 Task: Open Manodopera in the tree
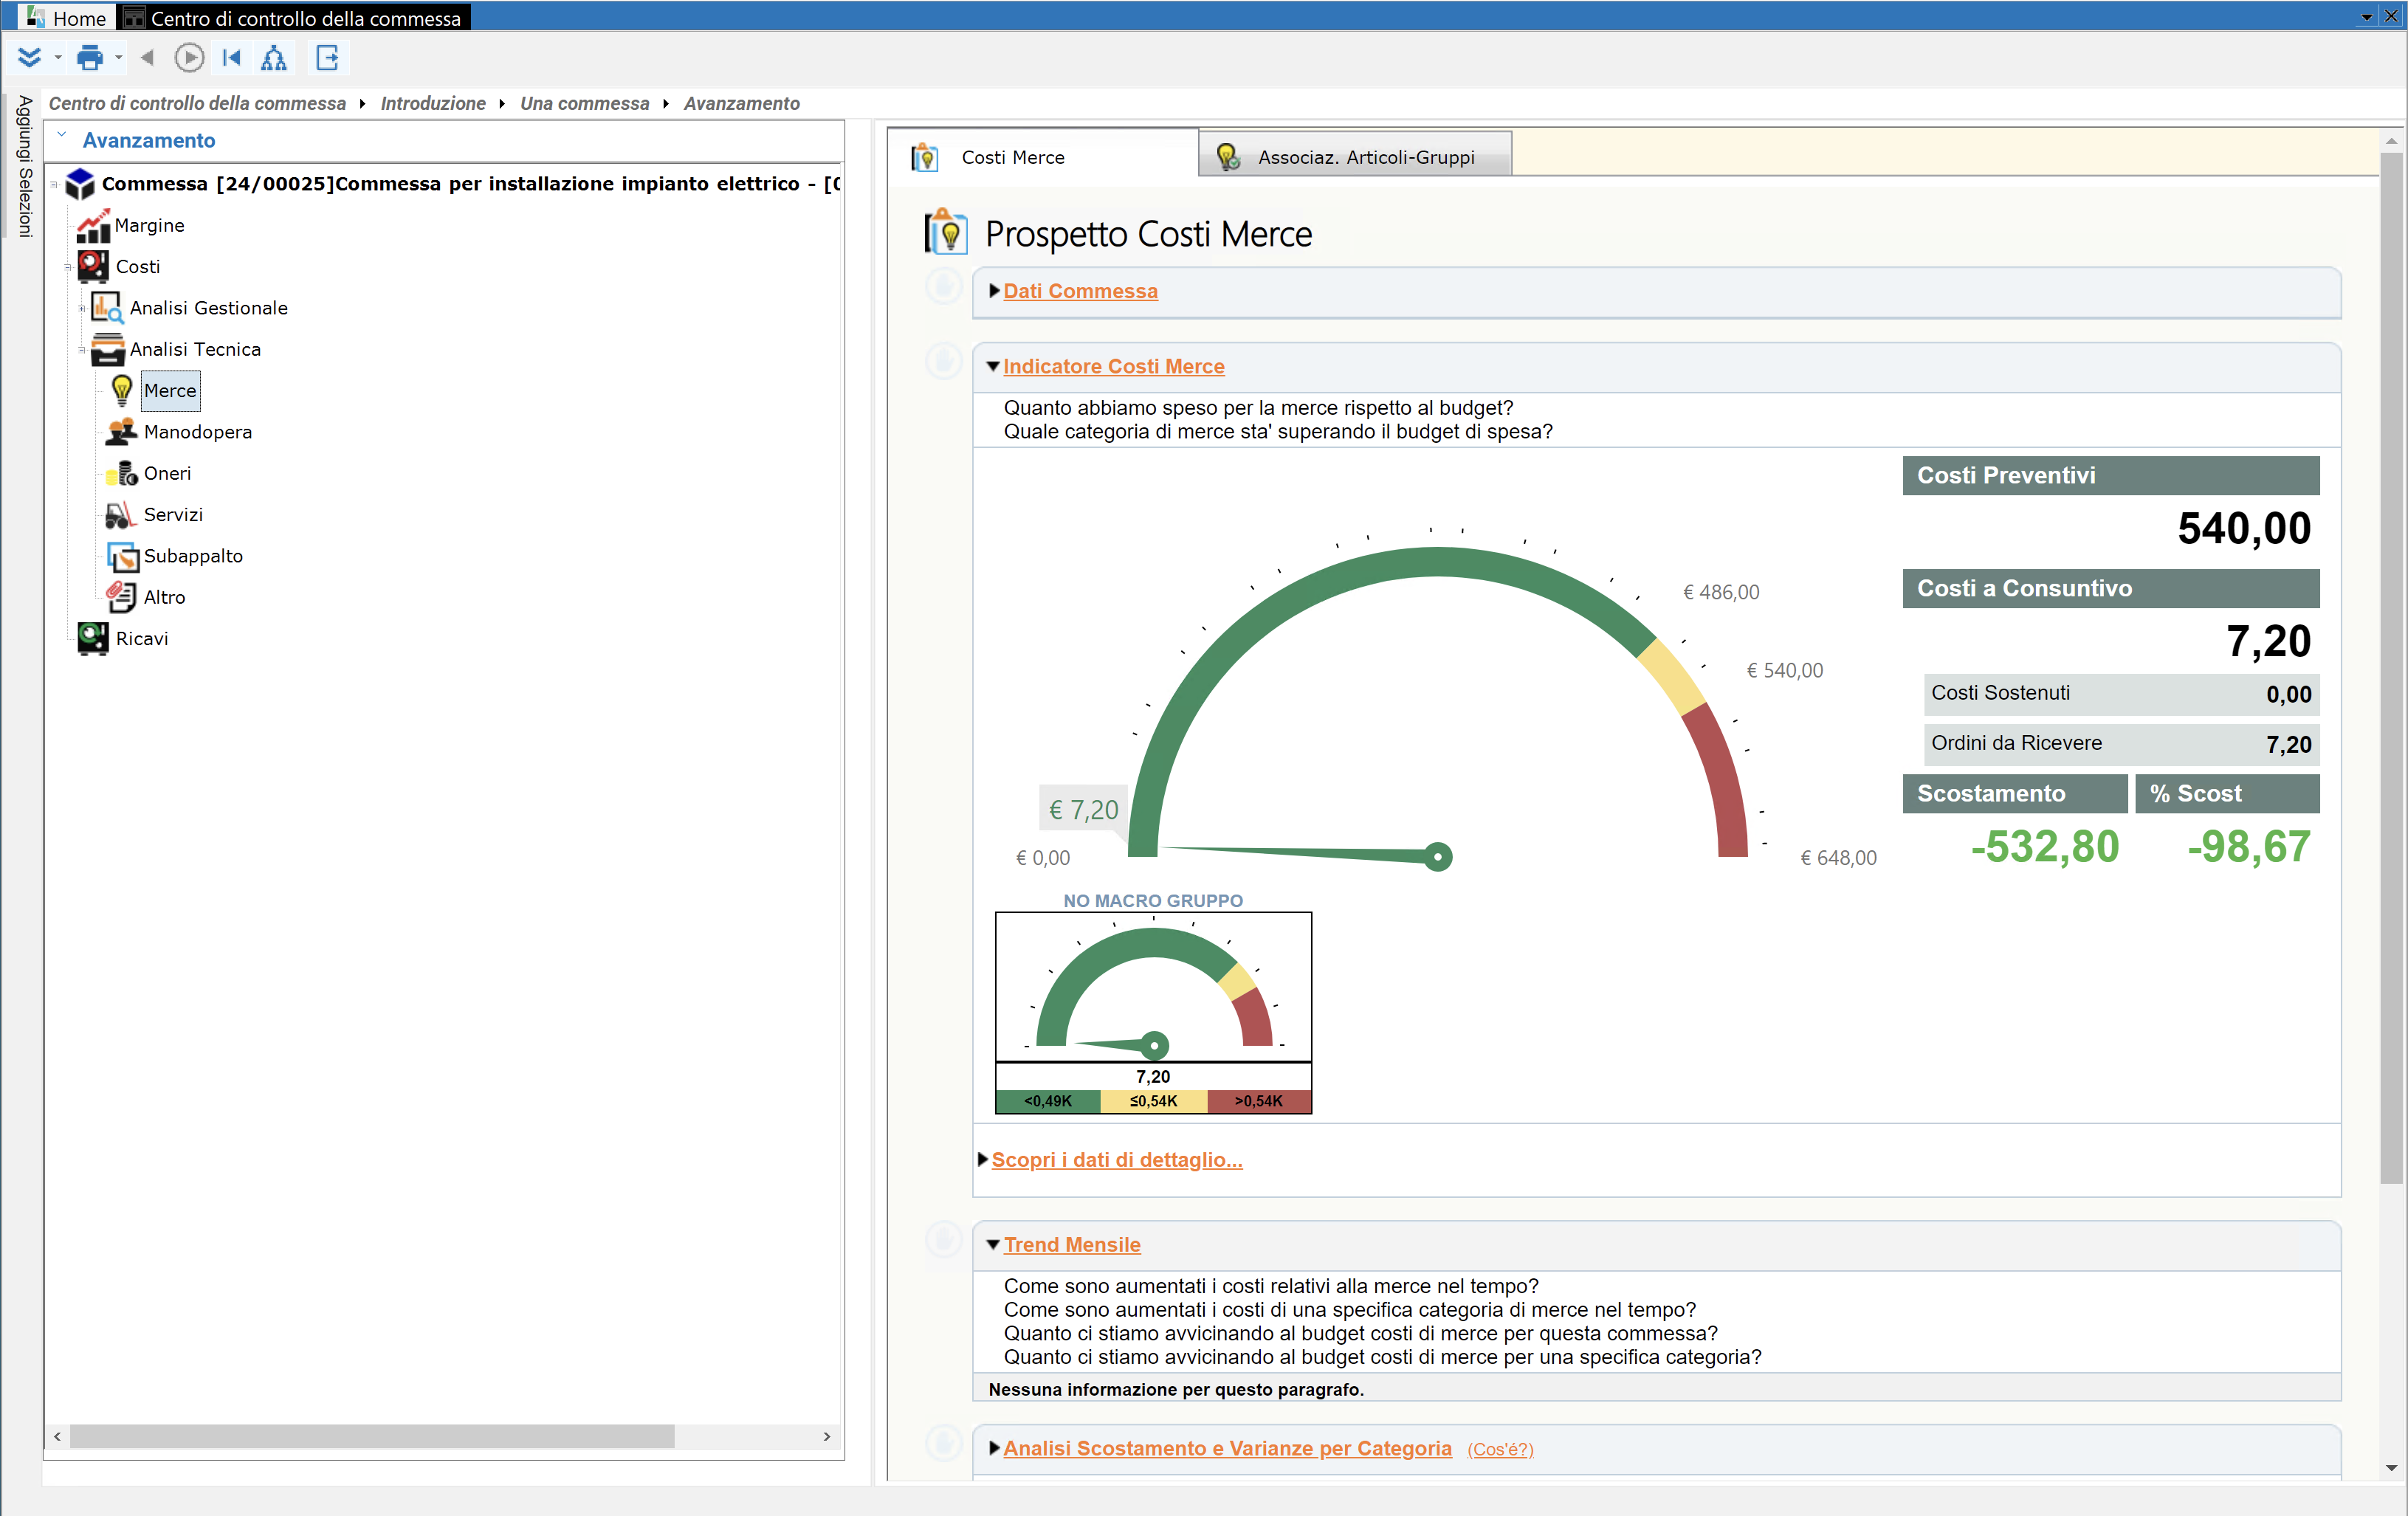click(198, 432)
